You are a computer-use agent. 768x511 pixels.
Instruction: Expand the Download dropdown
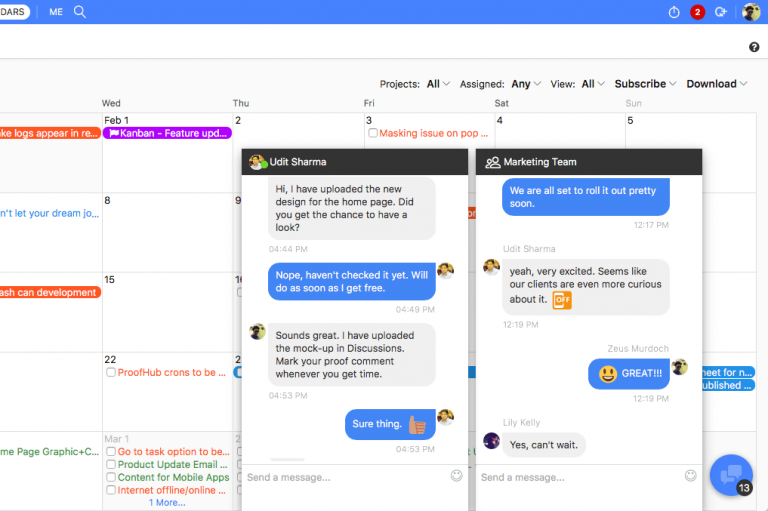pyautogui.click(x=717, y=84)
